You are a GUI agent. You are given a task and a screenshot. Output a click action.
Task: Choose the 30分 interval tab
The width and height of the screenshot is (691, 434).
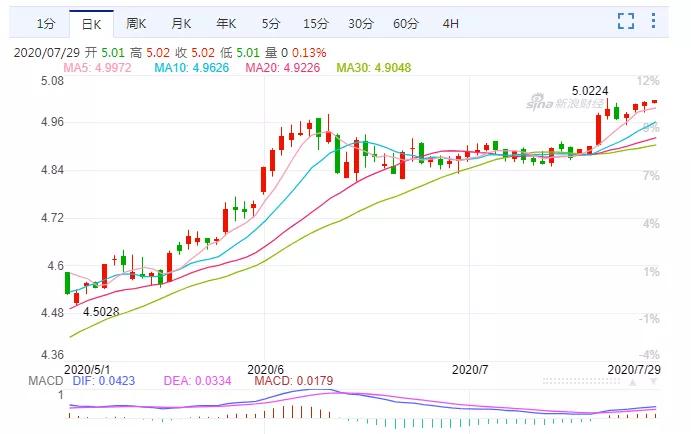(361, 23)
